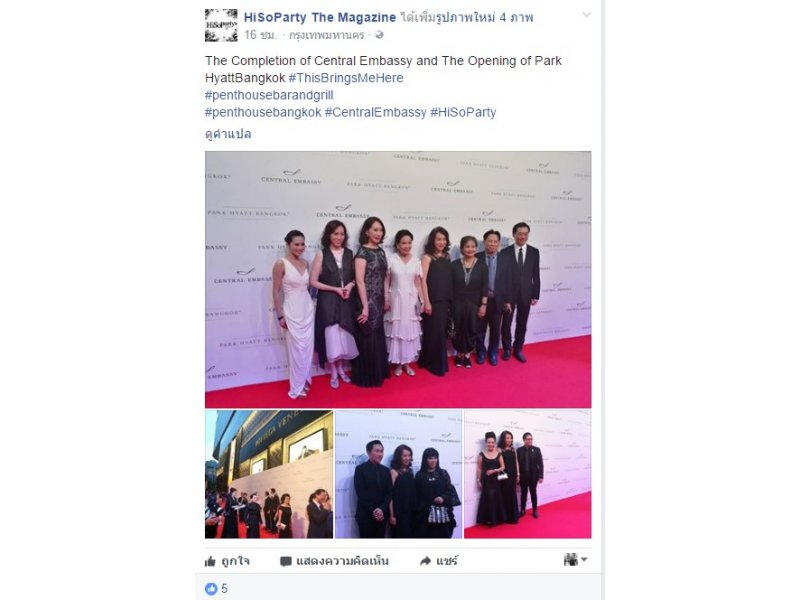This screenshot has width=800, height=600.
Task: Open the #penthousebangkok hashtag
Action: (x=263, y=112)
